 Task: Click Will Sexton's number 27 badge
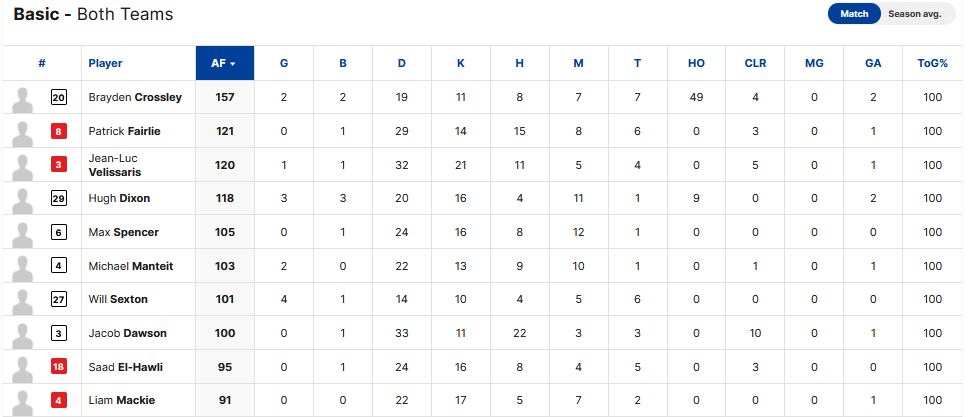click(x=58, y=299)
